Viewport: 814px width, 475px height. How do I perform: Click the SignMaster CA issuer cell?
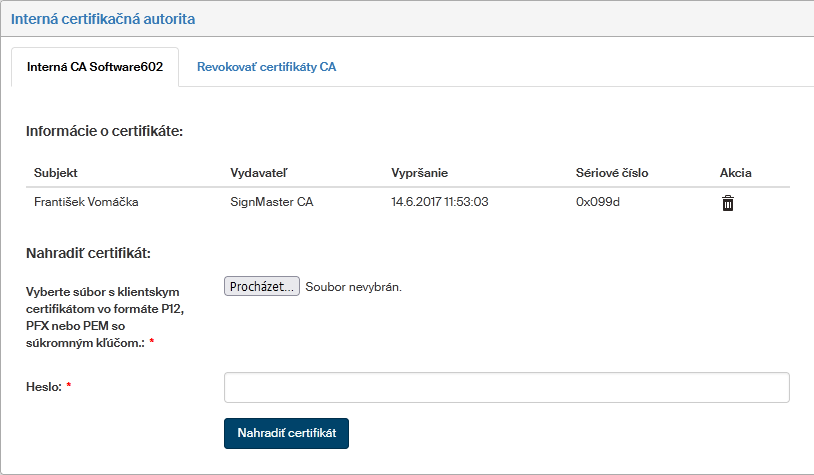coord(272,202)
